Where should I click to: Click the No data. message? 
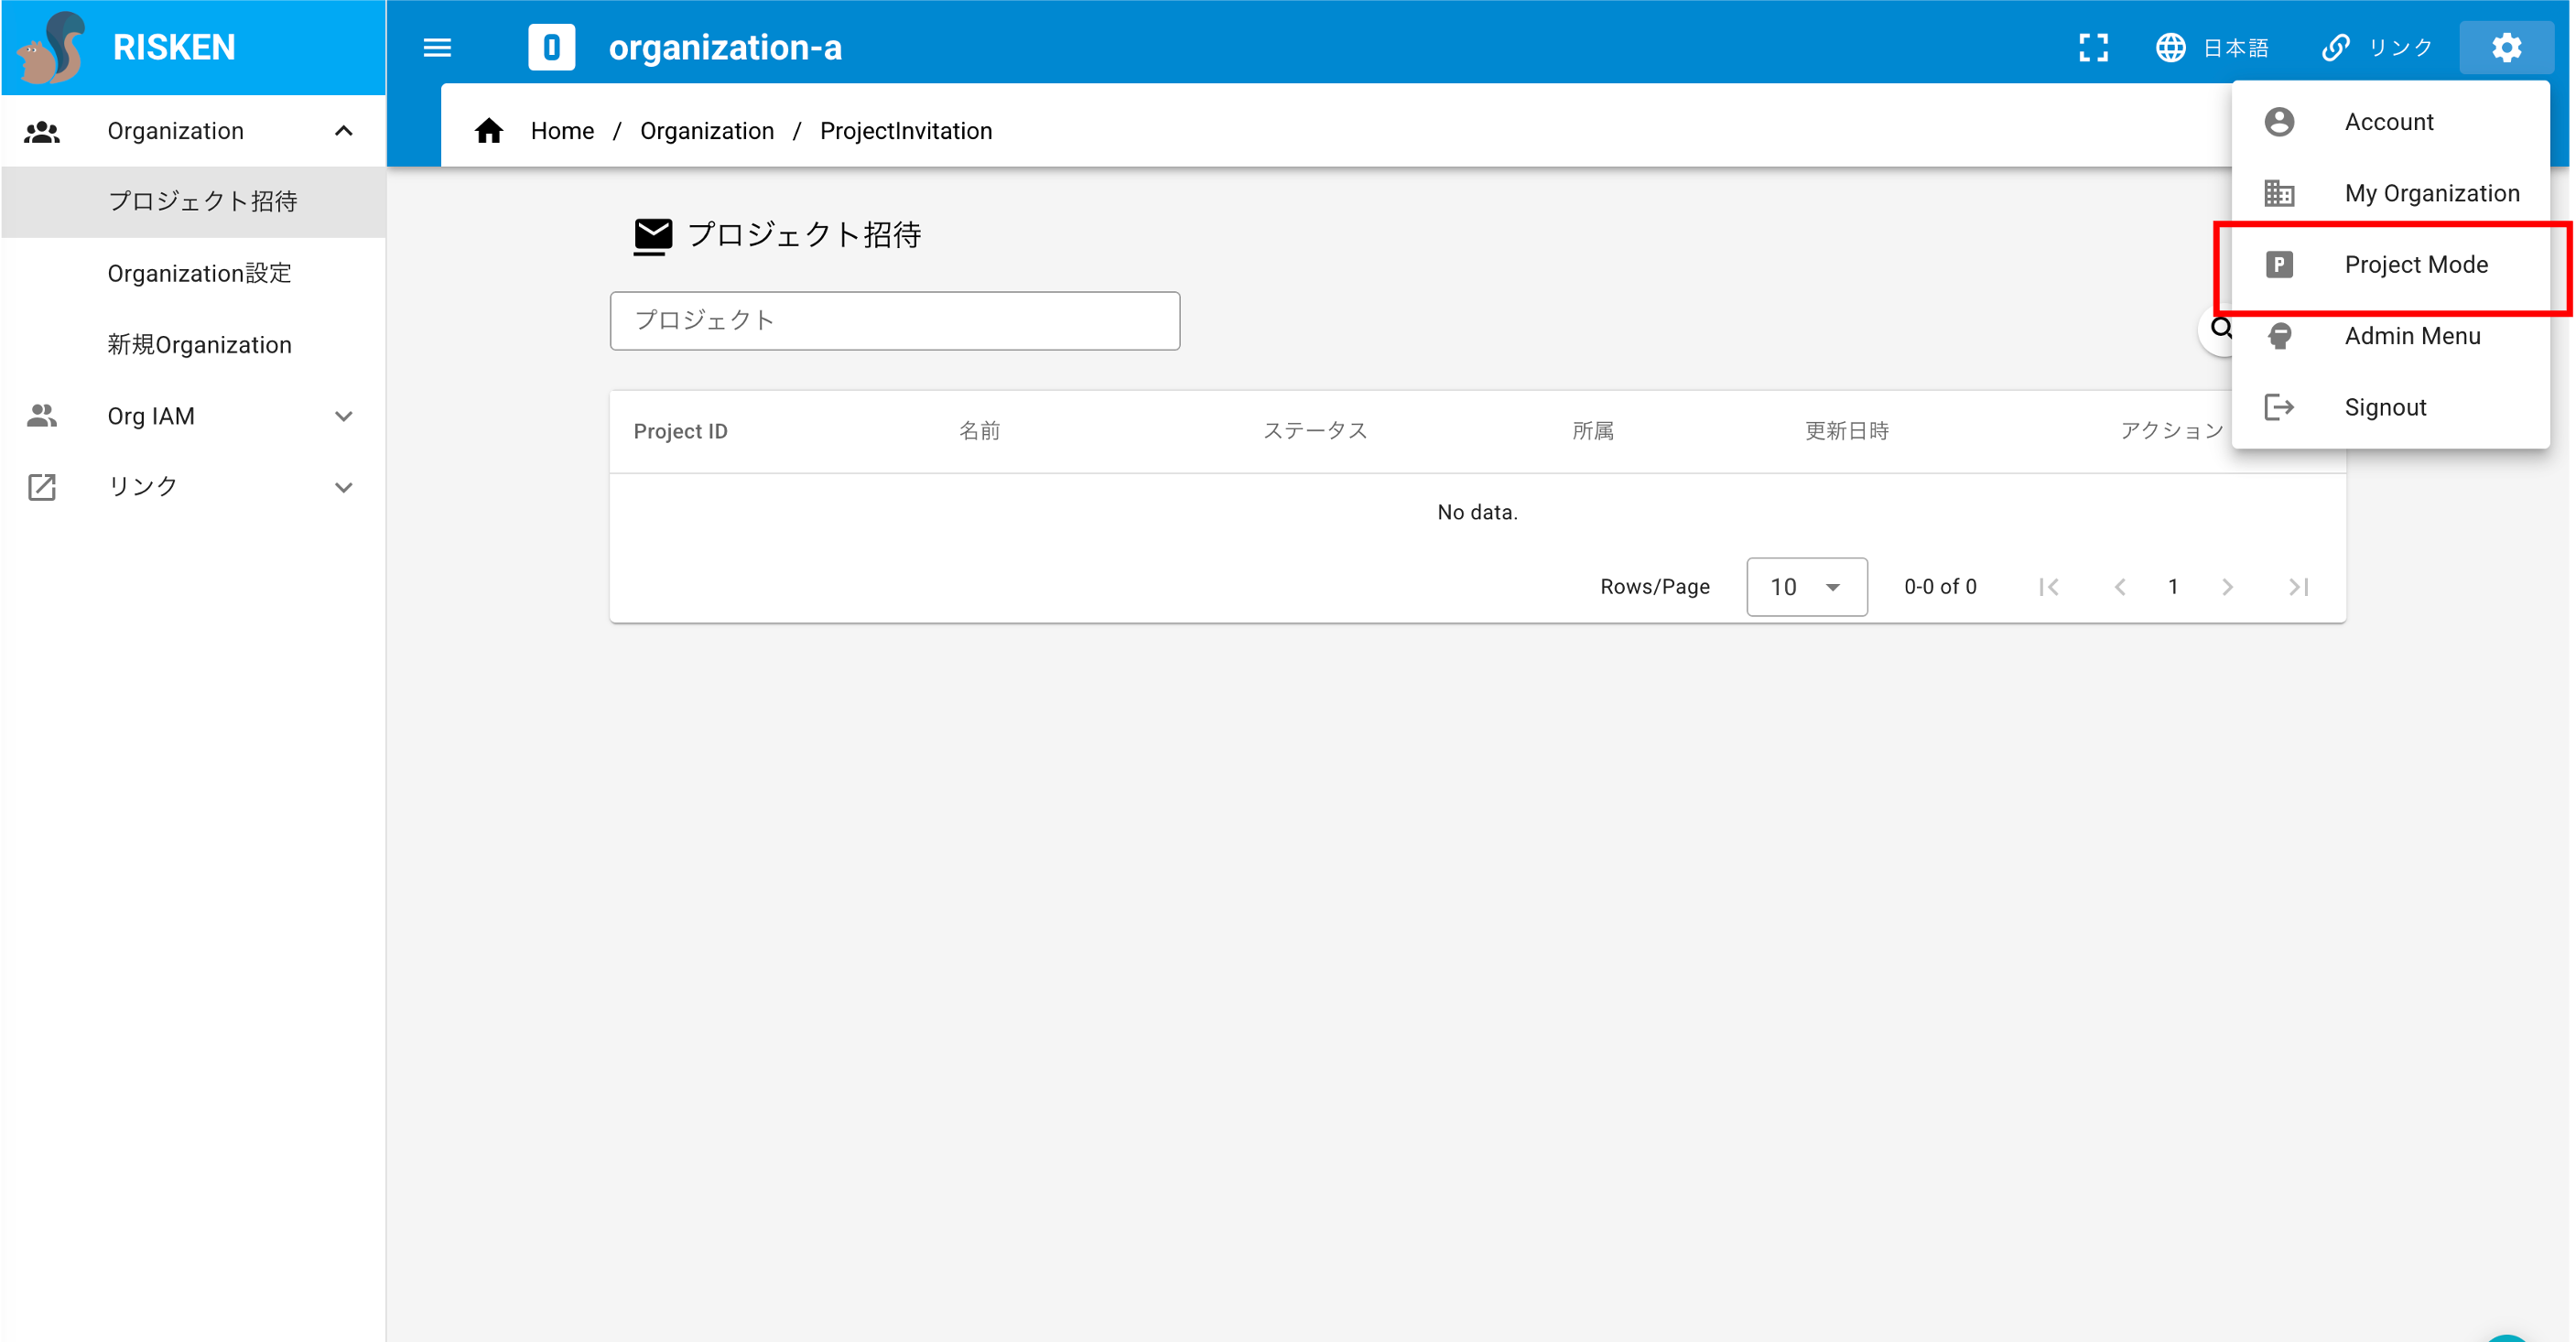tap(1477, 512)
